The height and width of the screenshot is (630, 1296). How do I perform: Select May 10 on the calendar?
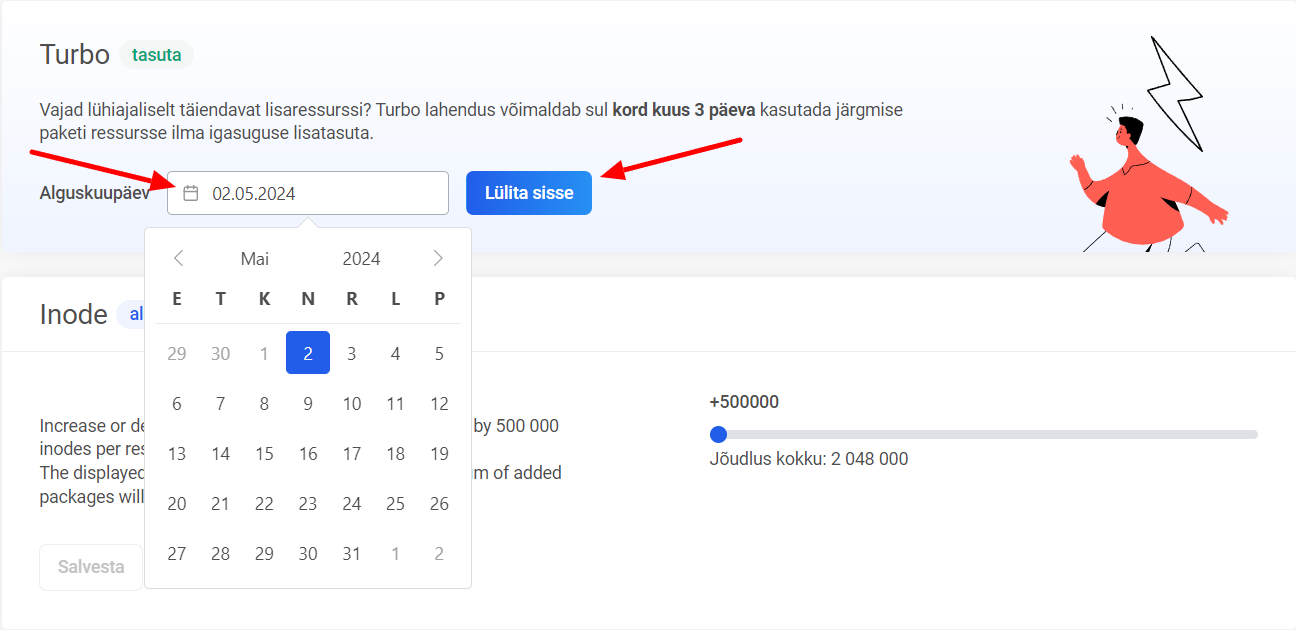(x=352, y=404)
